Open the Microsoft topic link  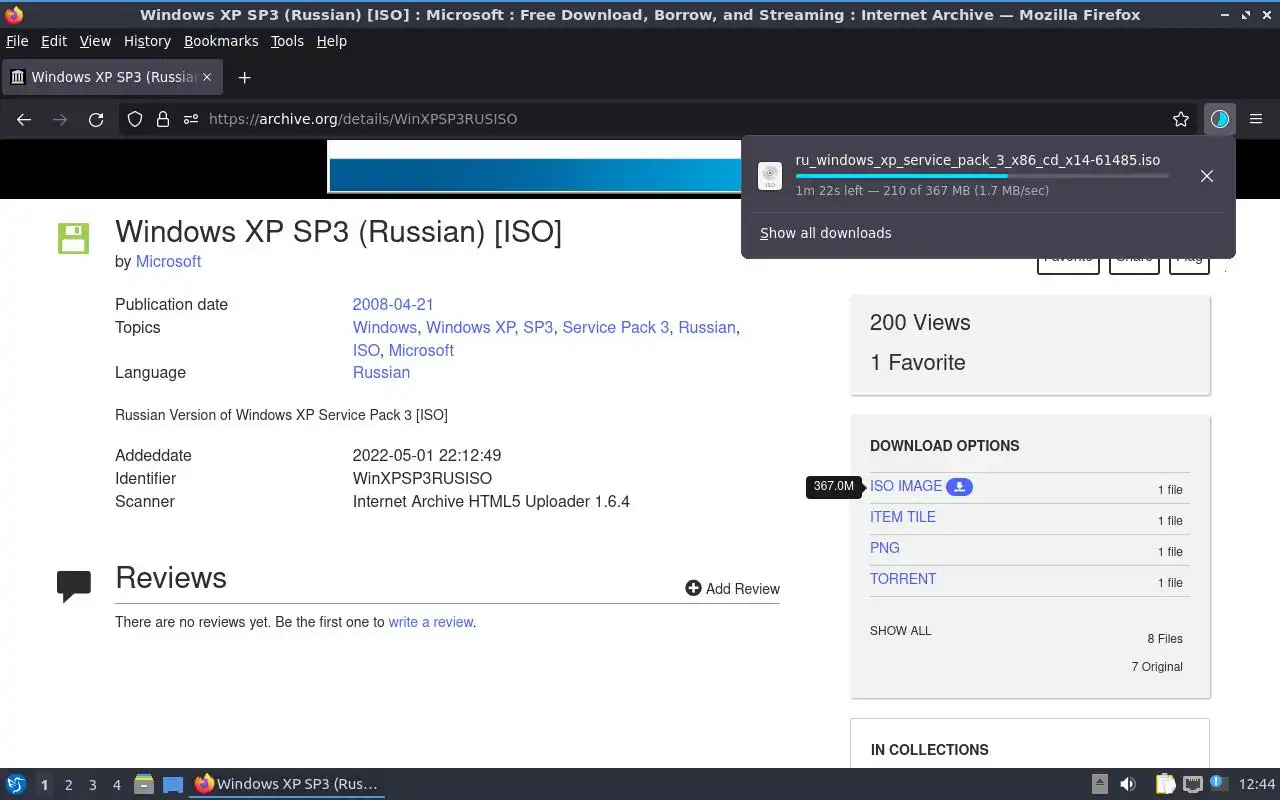click(x=421, y=350)
